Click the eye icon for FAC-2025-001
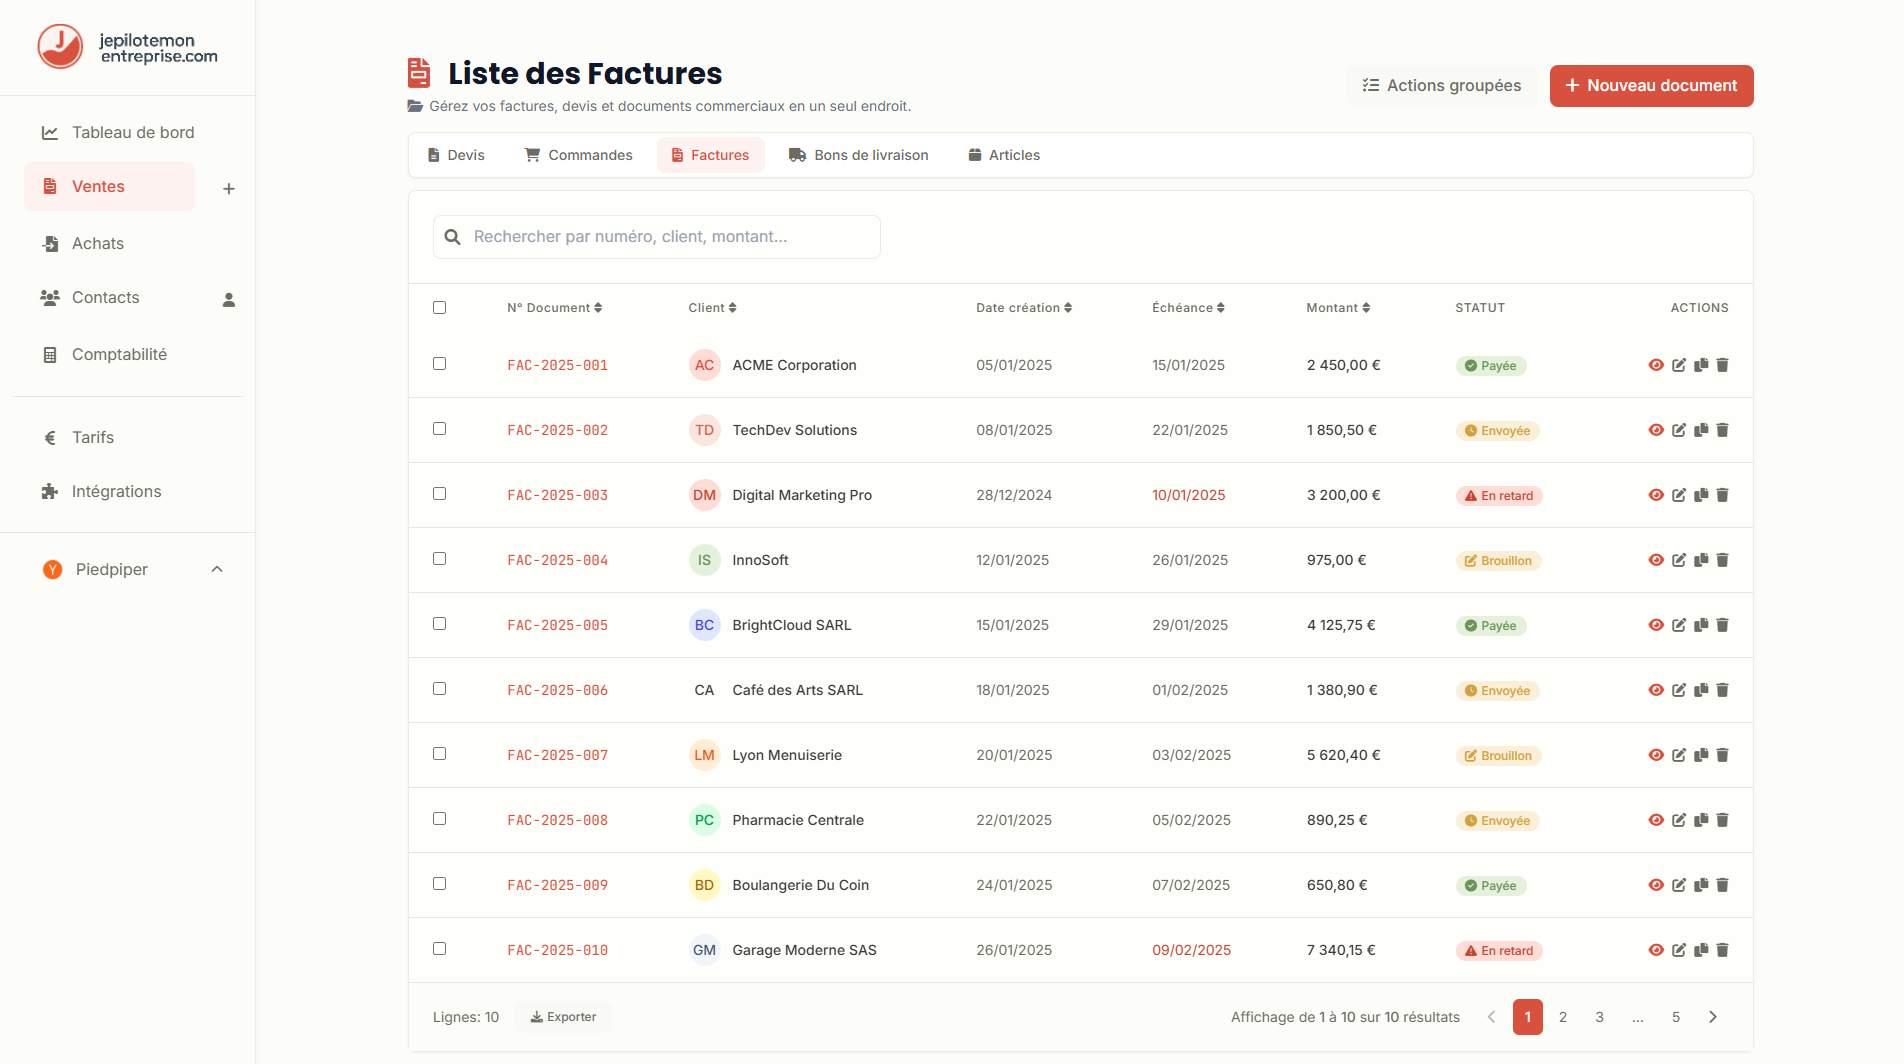 (x=1656, y=365)
